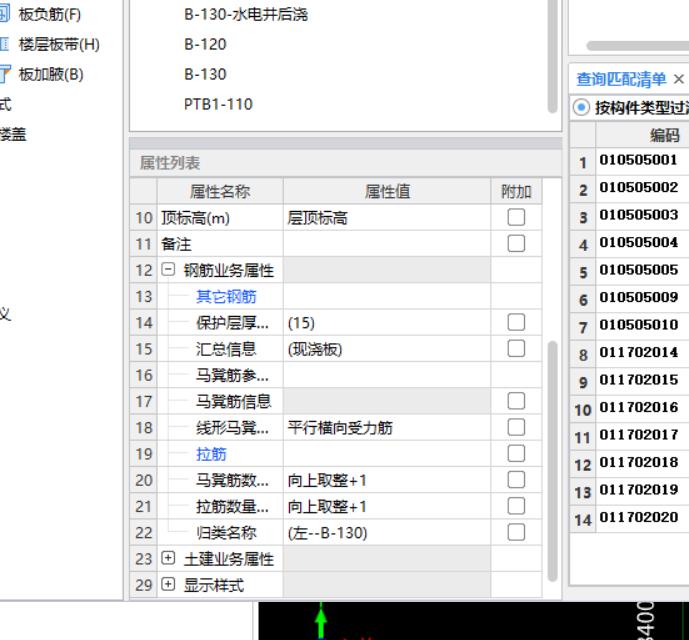Click horizontal scrollbar above 查询匹配清单
This screenshot has height=640, width=689.
(x=637, y=46)
